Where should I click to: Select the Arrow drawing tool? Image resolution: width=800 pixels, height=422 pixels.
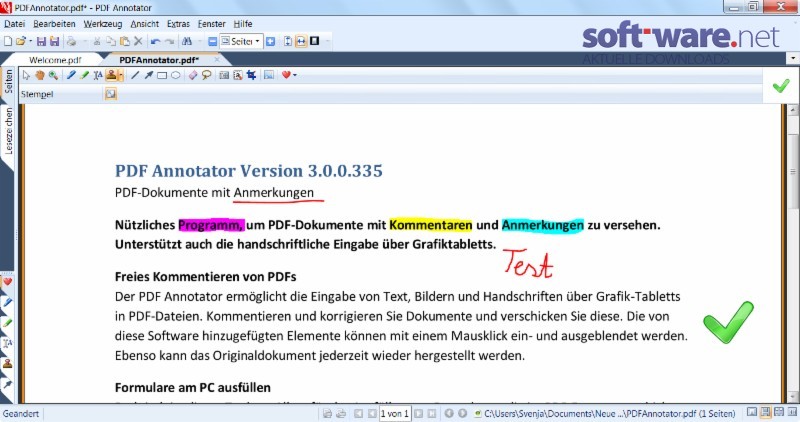[148, 76]
